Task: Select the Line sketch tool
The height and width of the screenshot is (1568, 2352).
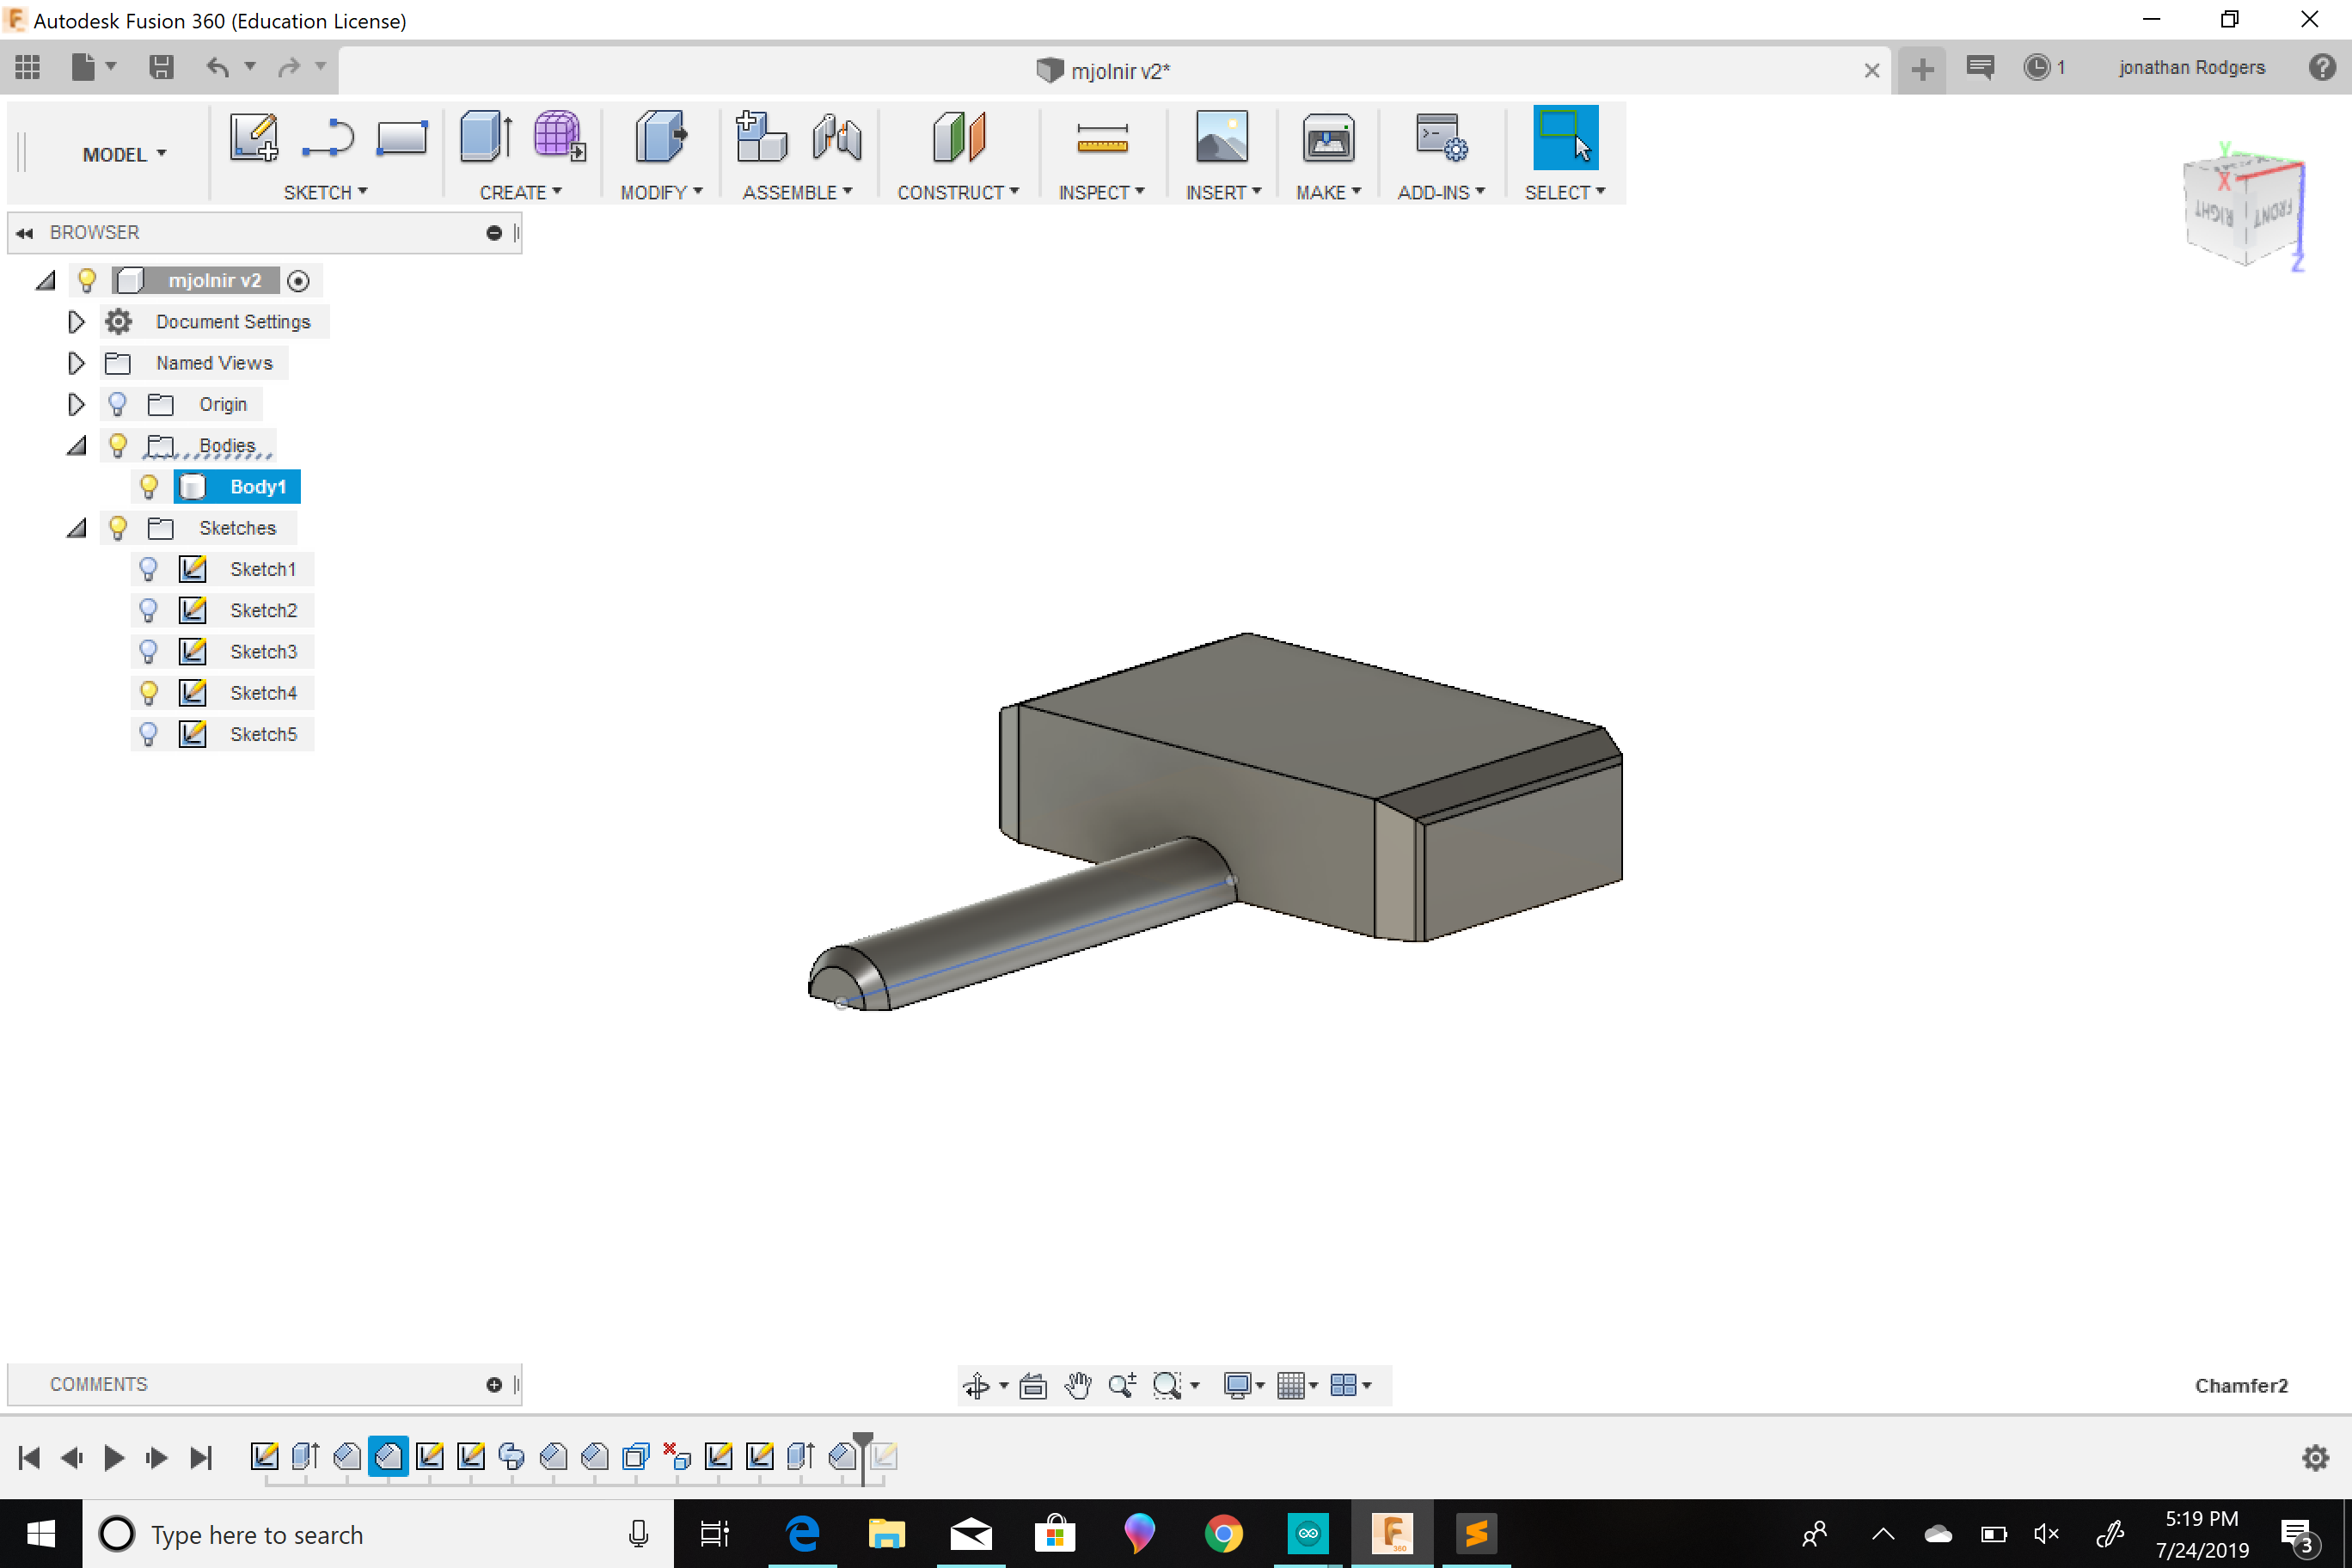Action: pos(328,138)
